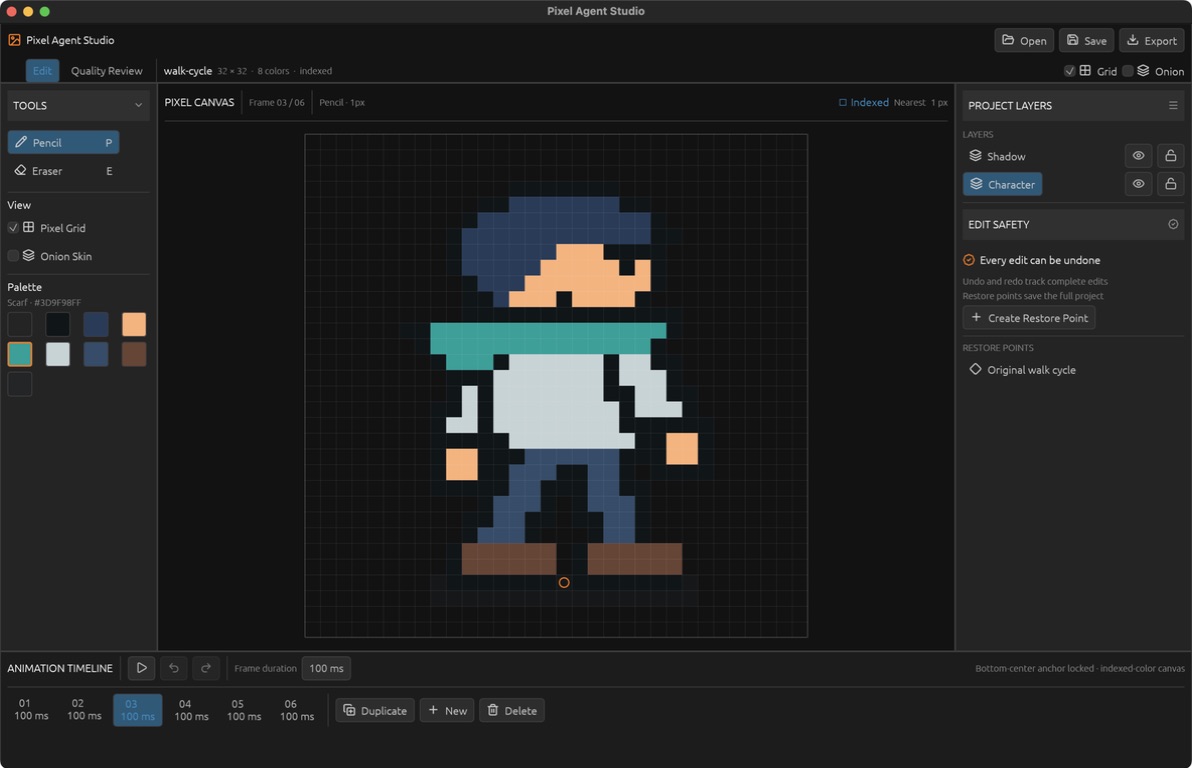Toggle the Pixel Grid checkbox in View
Screen dimensions: 1192x768
point(14,227)
